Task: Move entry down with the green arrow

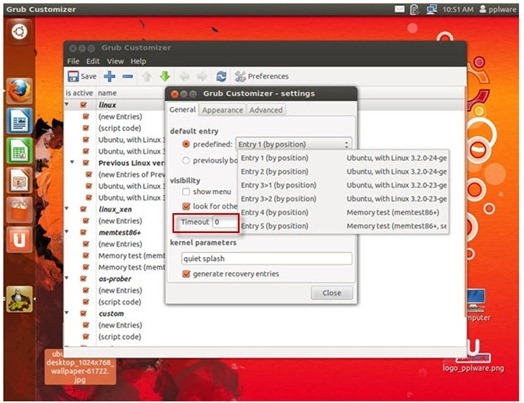Action: (165, 77)
